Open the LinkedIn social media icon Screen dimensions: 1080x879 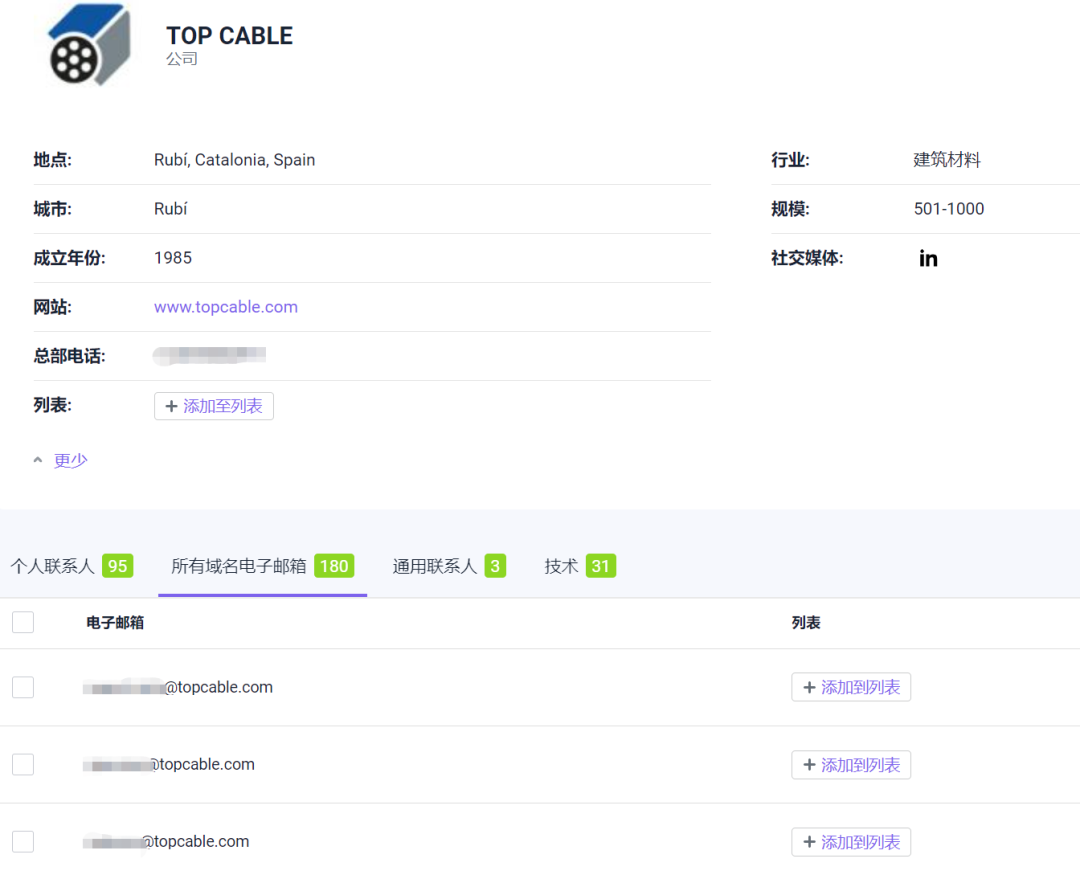pyautogui.click(x=928, y=258)
